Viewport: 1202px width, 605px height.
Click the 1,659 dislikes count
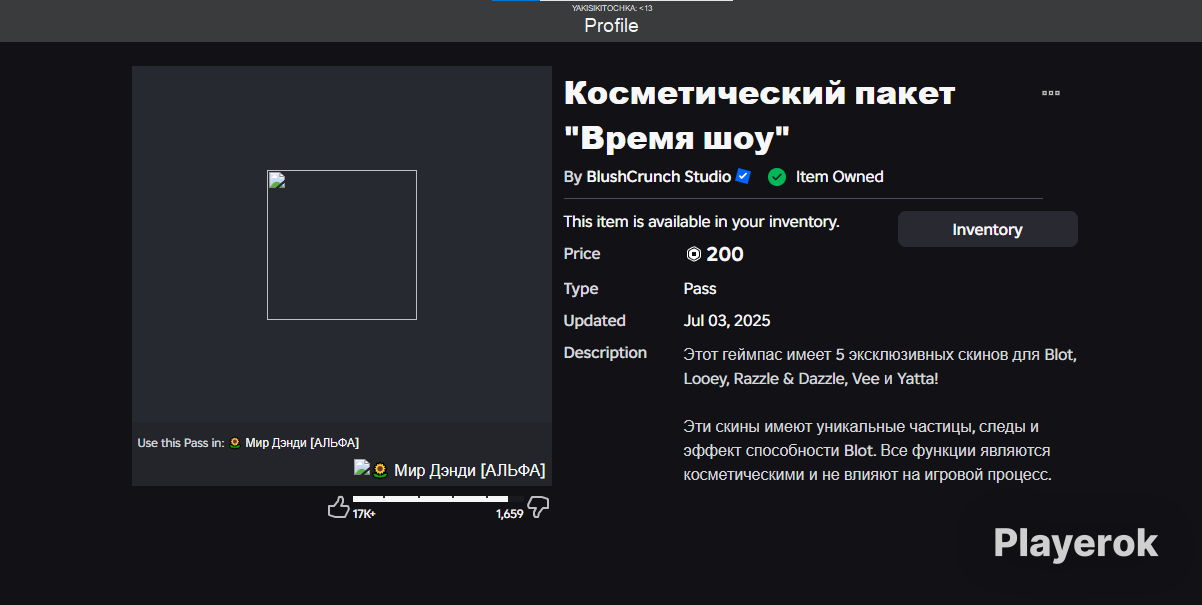pyautogui.click(x=509, y=514)
